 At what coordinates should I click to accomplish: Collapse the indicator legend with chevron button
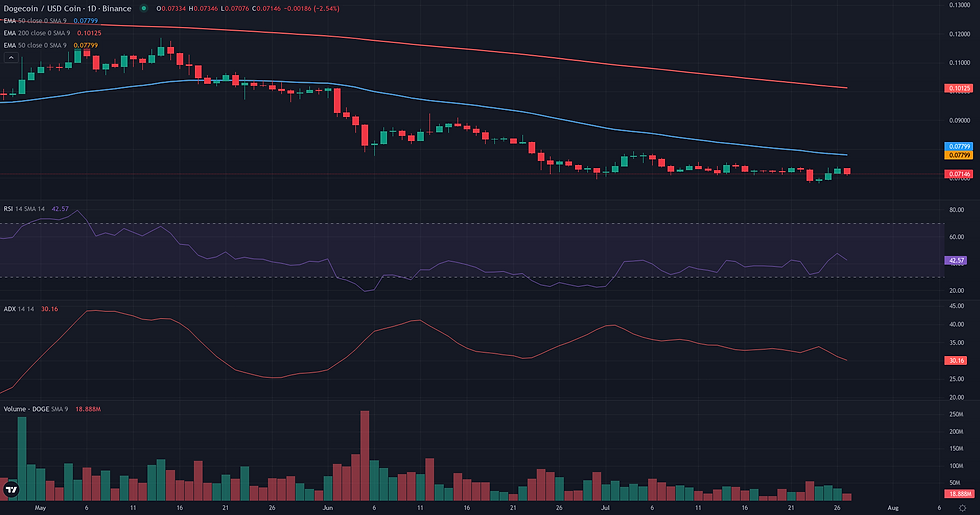[11, 58]
